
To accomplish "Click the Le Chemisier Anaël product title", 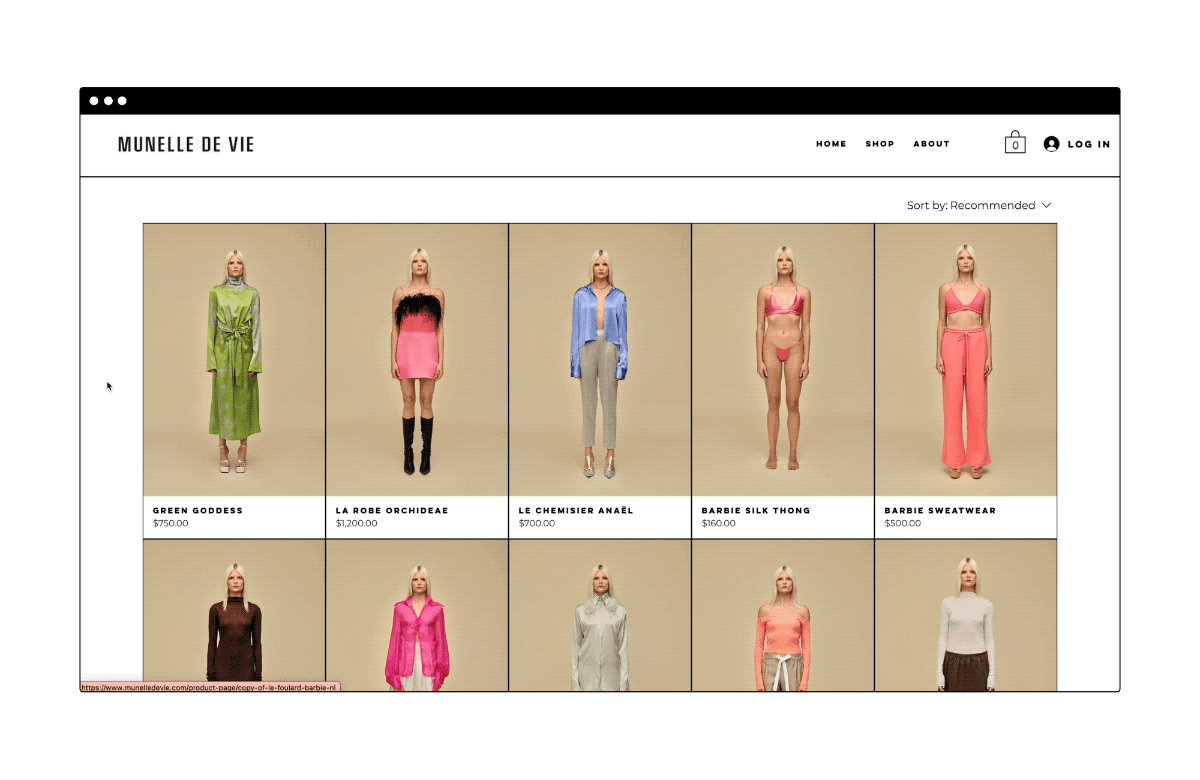I will [576, 510].
